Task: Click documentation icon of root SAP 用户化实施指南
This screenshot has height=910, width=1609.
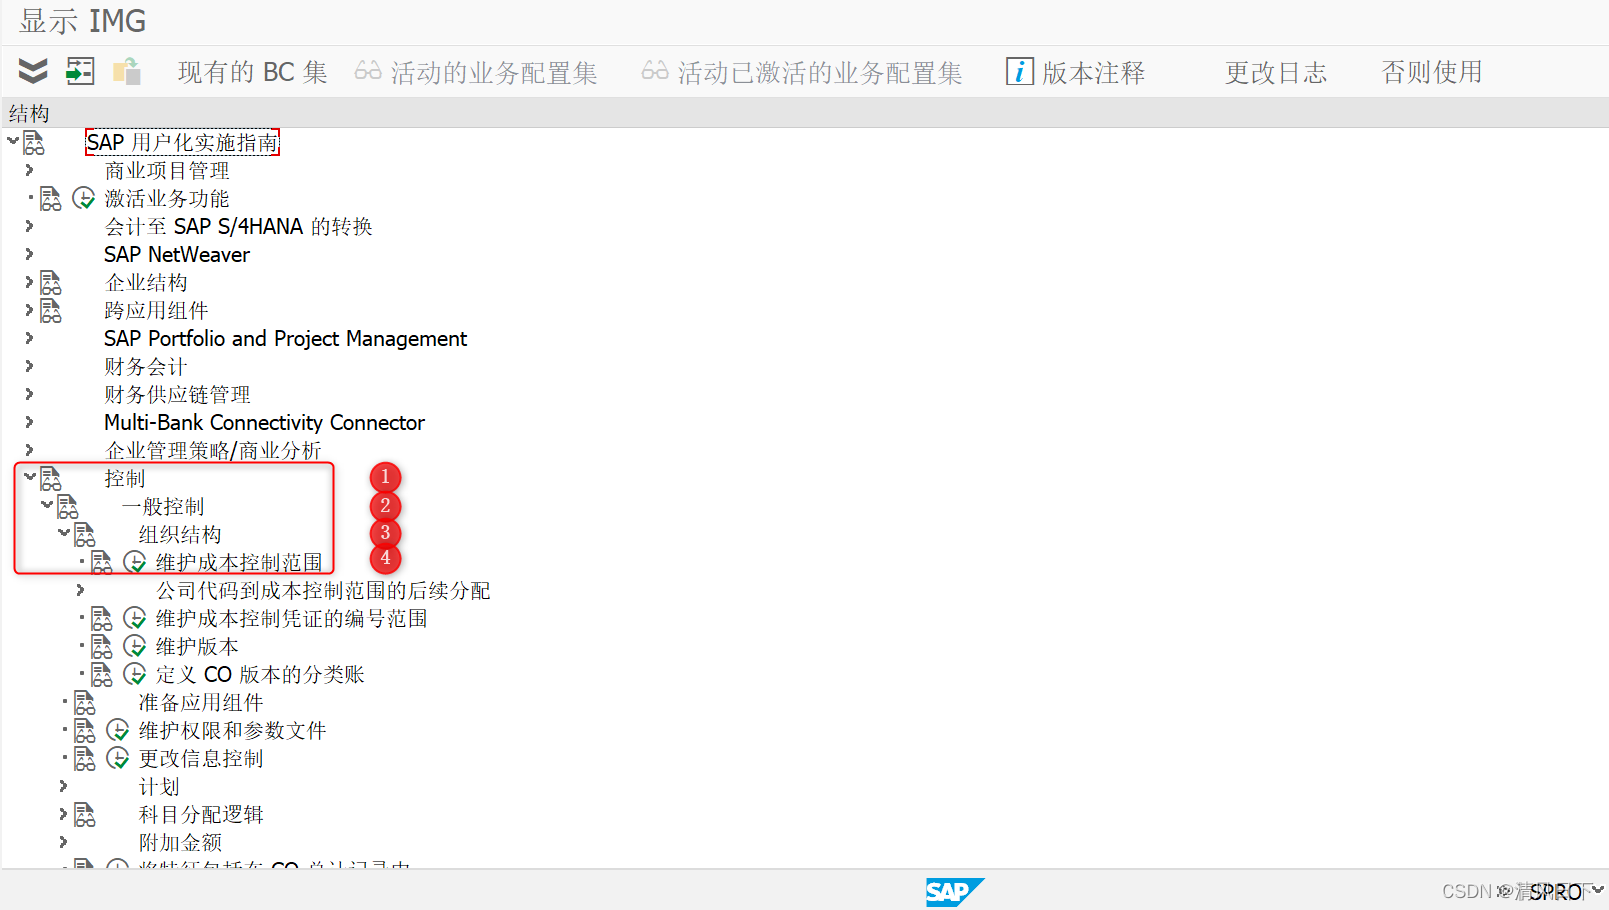Action: [34, 143]
